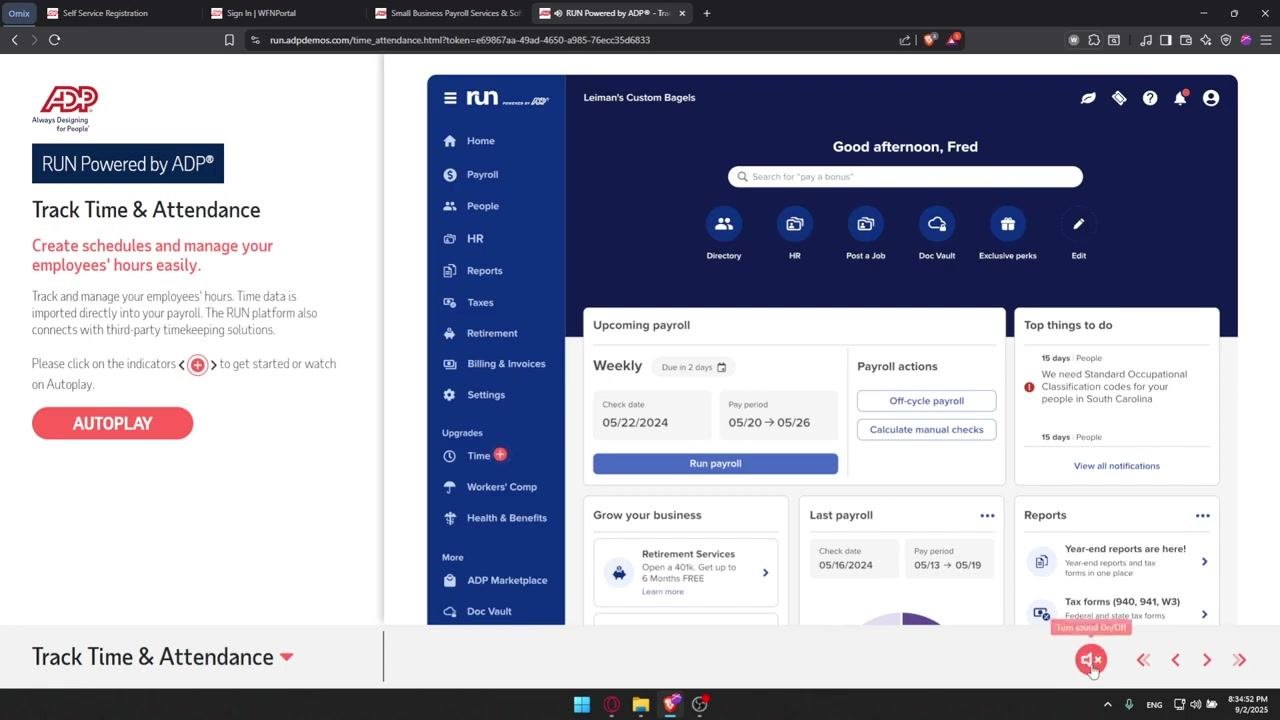The height and width of the screenshot is (720, 1280).
Task: Open Reports card three-dot menu
Action: [1202, 516]
